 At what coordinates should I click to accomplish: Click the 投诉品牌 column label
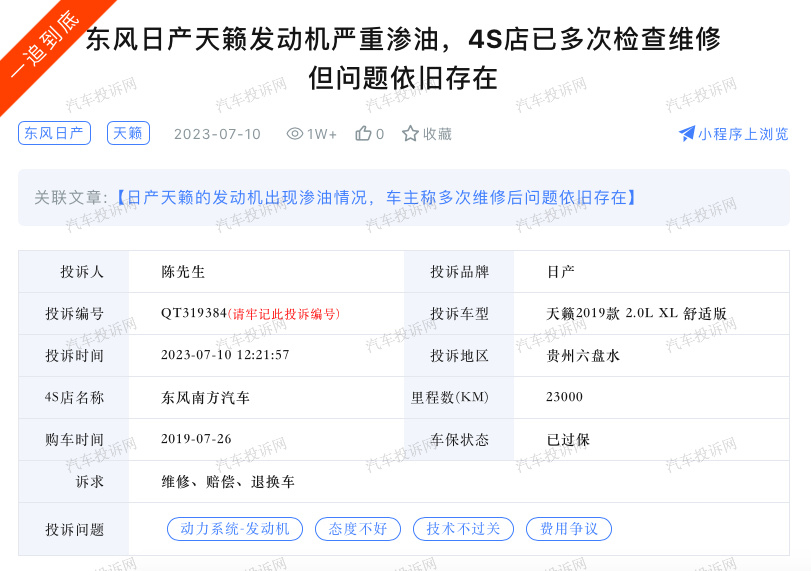(x=459, y=272)
